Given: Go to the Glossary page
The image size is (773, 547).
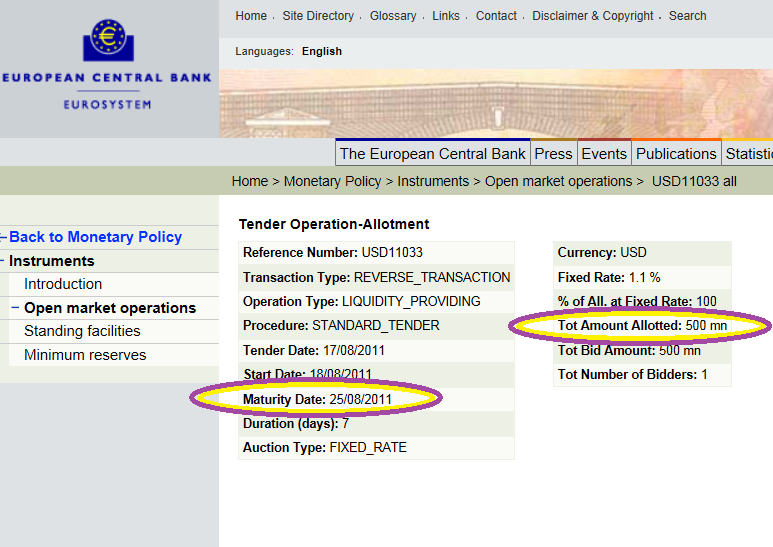Looking at the screenshot, I should point(393,16).
